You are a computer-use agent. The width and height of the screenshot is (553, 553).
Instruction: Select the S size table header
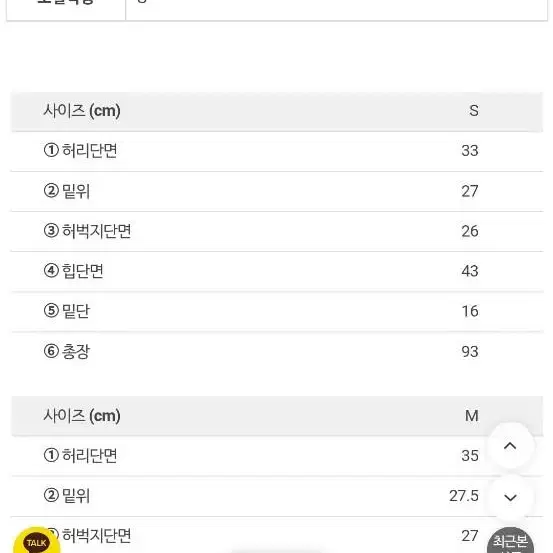coord(277,111)
